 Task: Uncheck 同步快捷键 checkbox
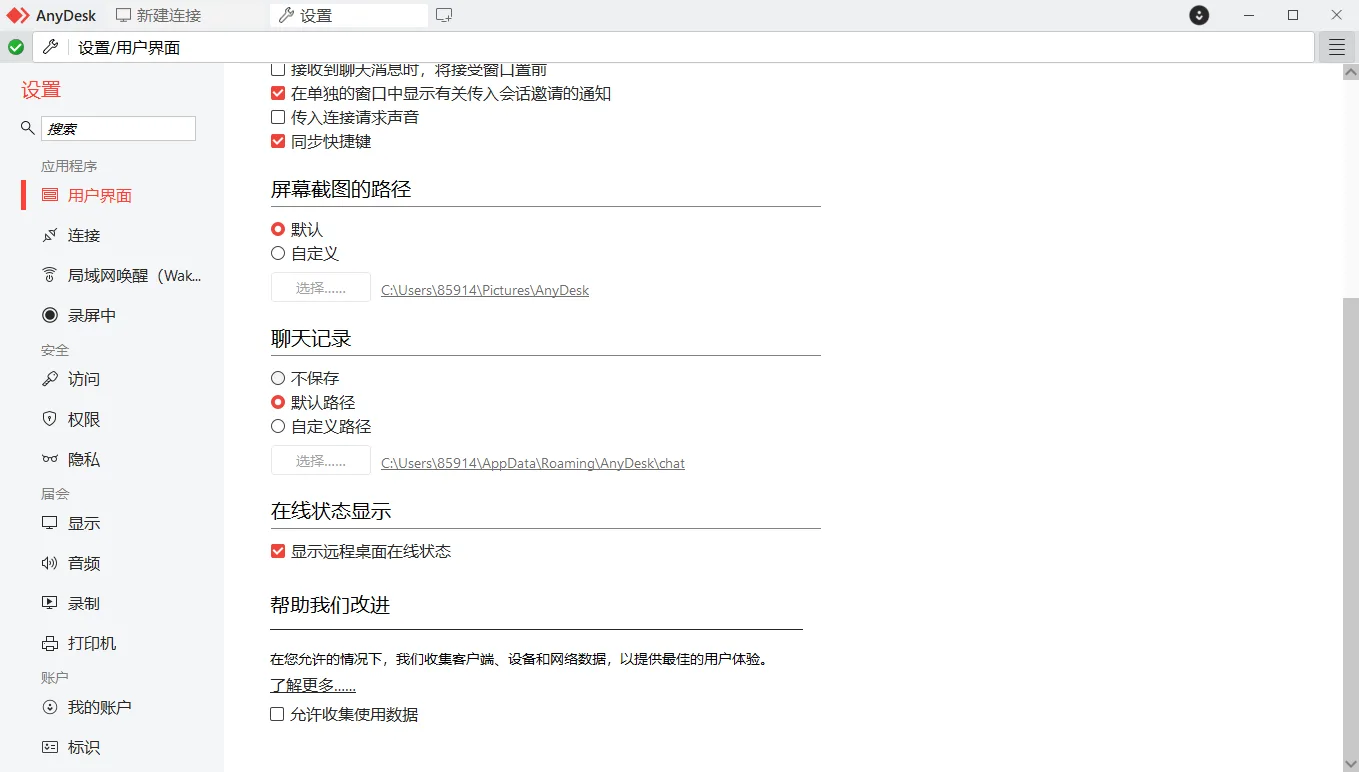pyautogui.click(x=278, y=142)
